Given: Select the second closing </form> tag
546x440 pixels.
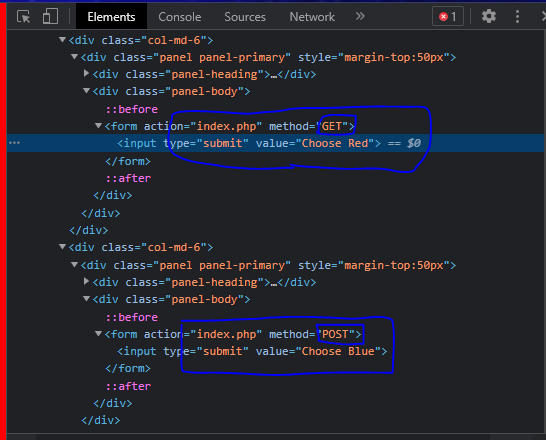Looking at the screenshot, I should 128,368.
